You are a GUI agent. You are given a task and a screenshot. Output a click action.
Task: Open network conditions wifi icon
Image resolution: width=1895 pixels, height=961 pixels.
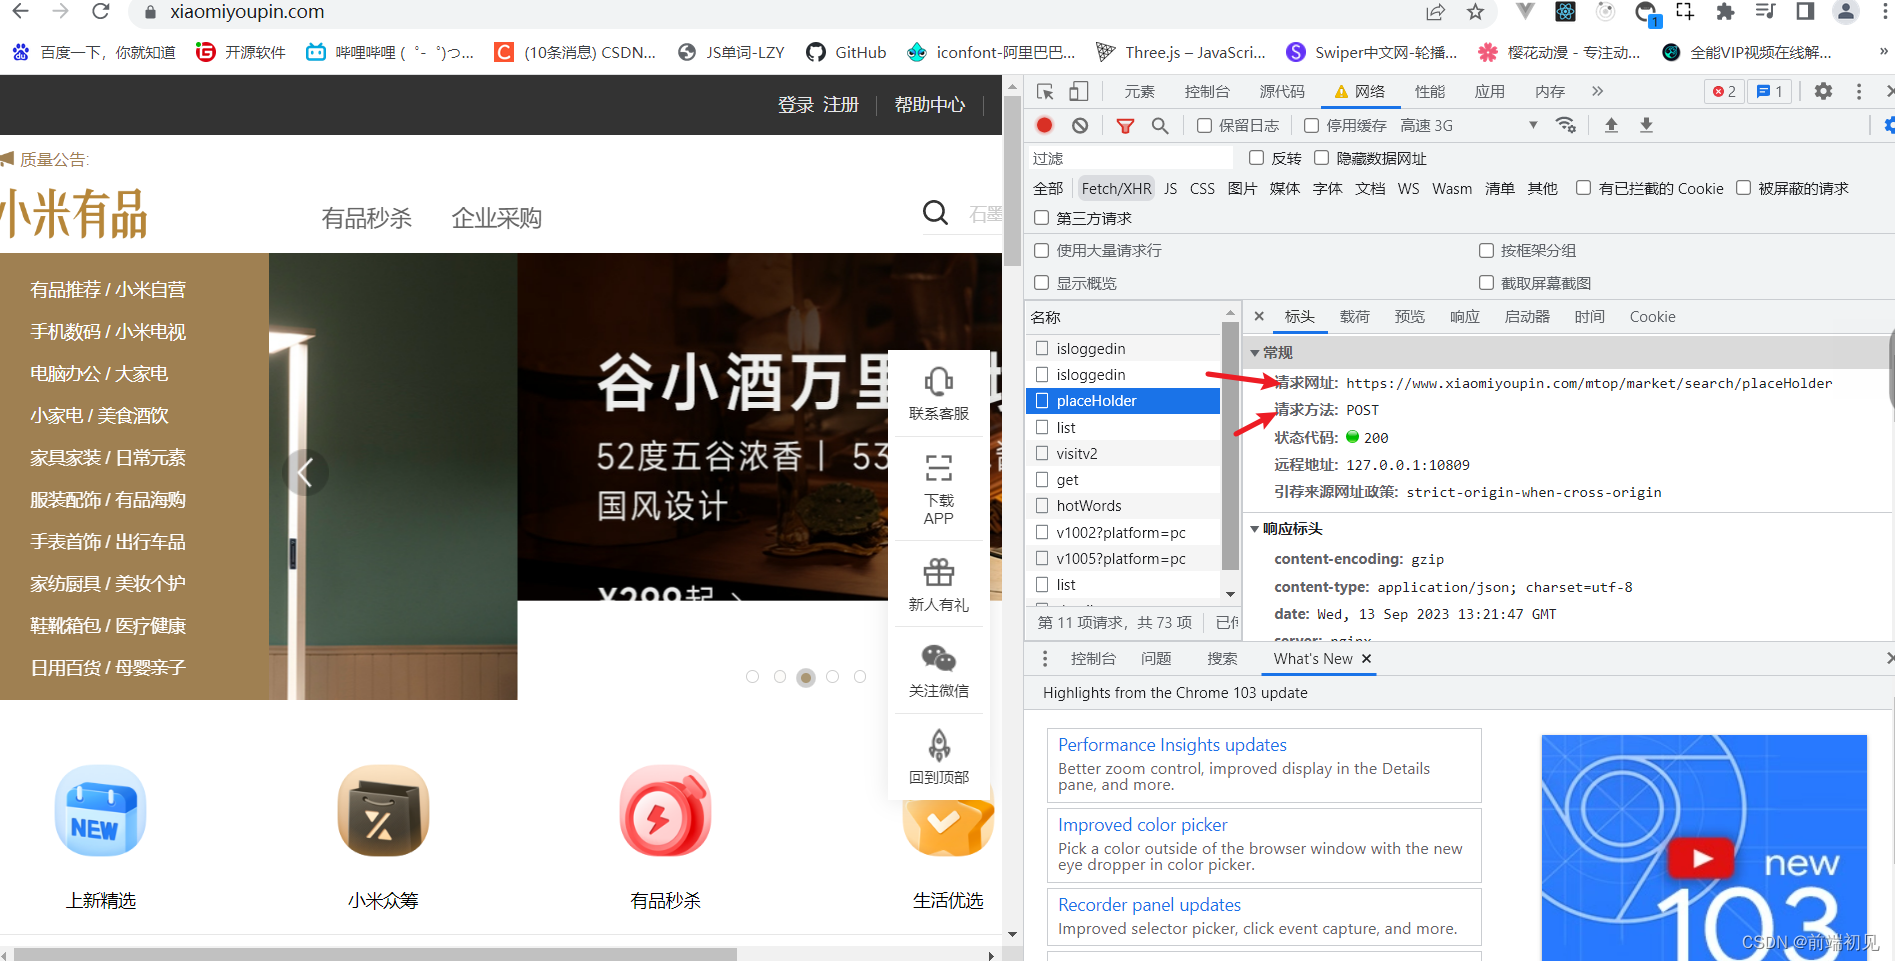(x=1566, y=125)
